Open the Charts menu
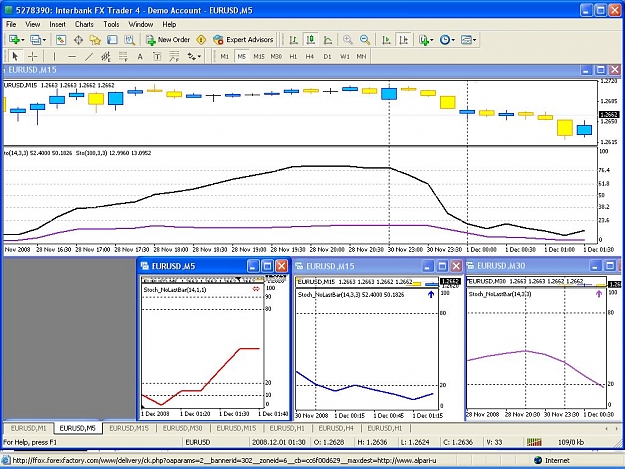 [84, 24]
